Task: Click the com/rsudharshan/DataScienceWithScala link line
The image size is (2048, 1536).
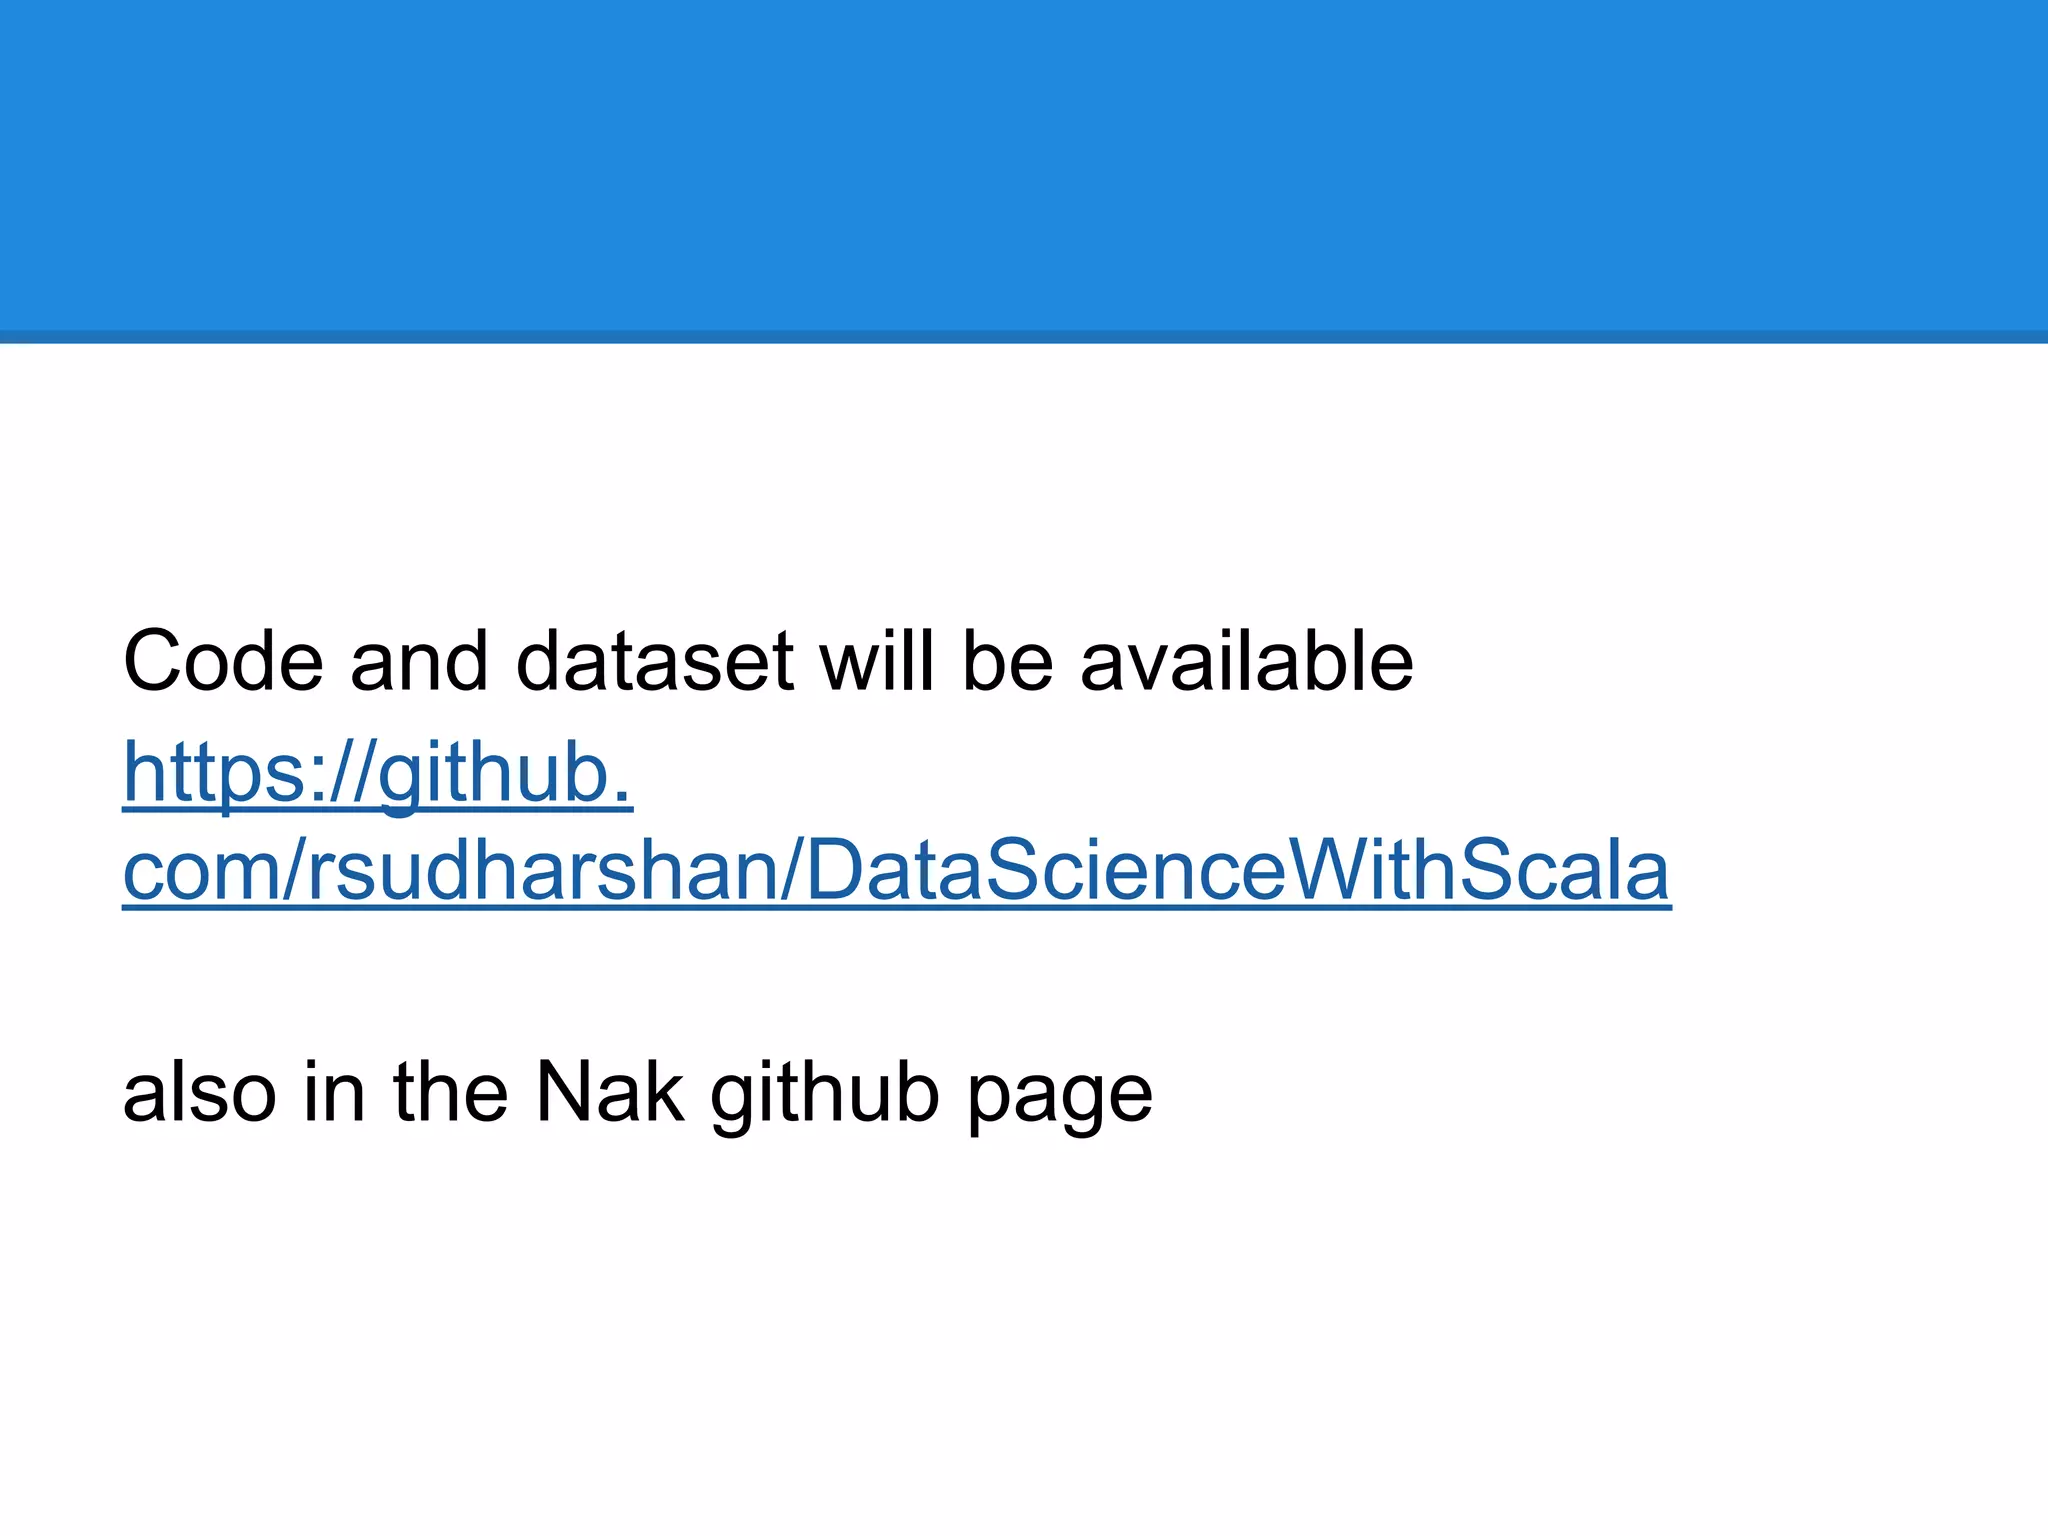Action: (x=896, y=870)
